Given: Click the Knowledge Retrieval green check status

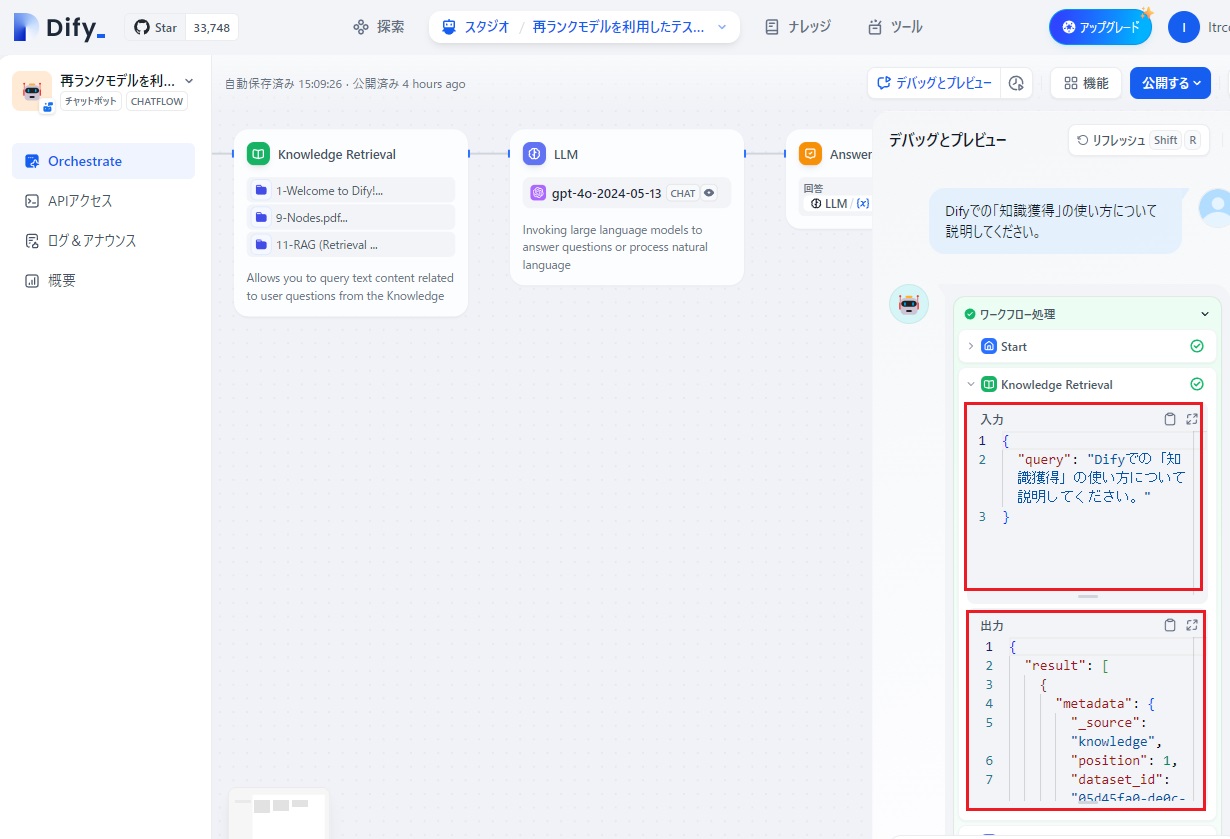Looking at the screenshot, I should click(1197, 384).
